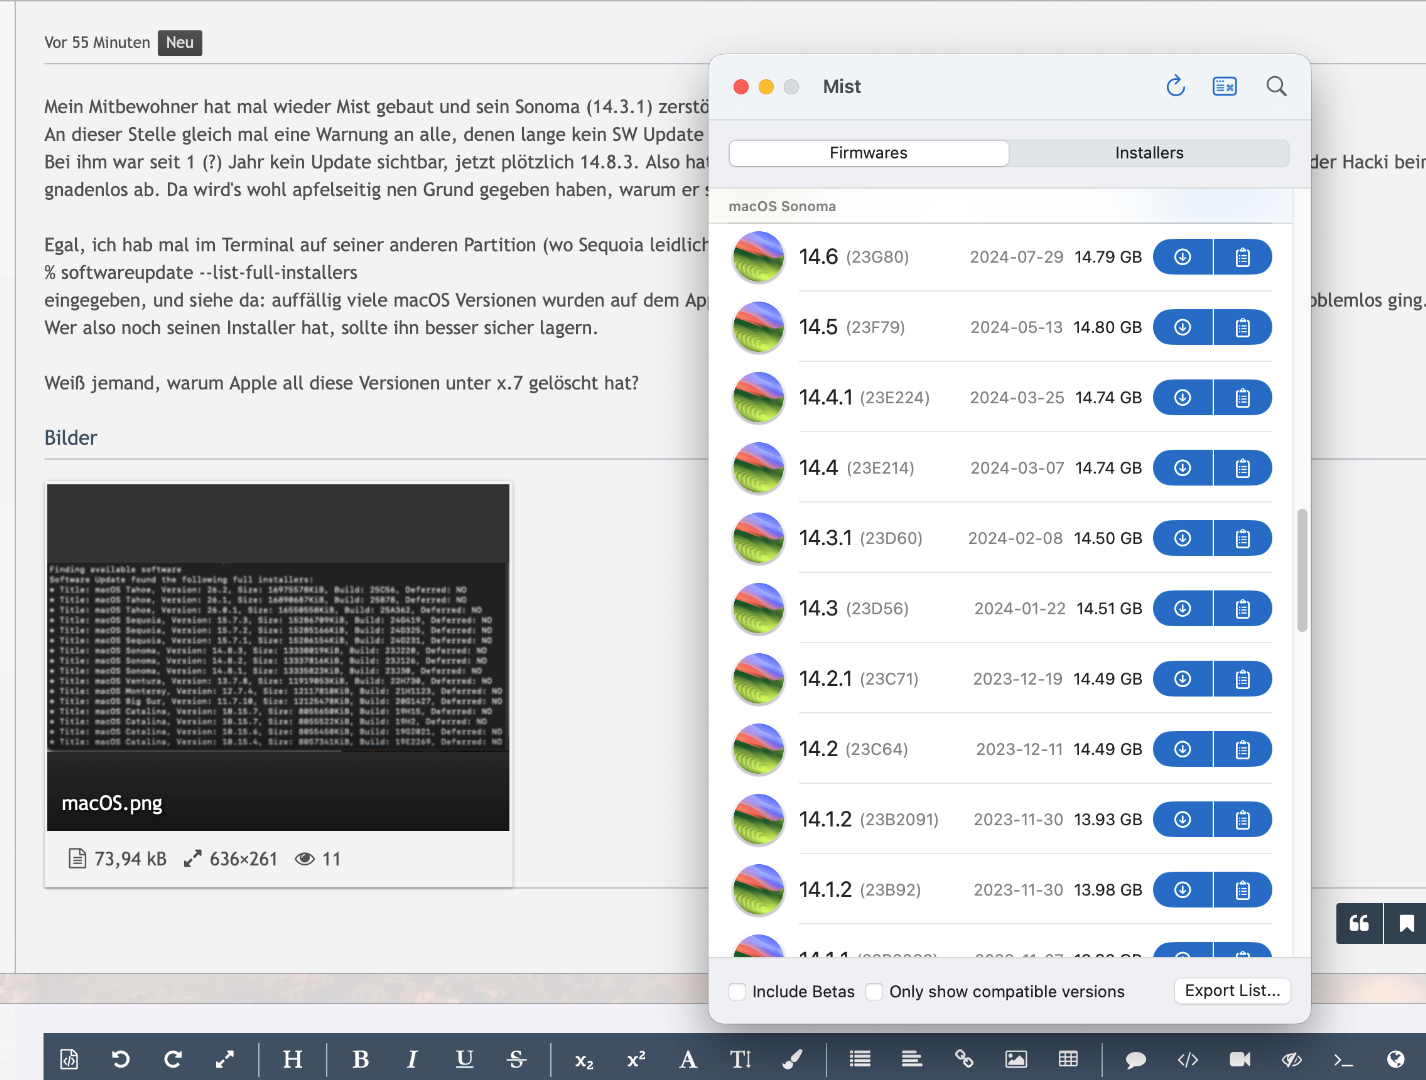This screenshot has height=1080, width=1426.
Task: Click the Mist list scrollbar
Action: 1302,571
